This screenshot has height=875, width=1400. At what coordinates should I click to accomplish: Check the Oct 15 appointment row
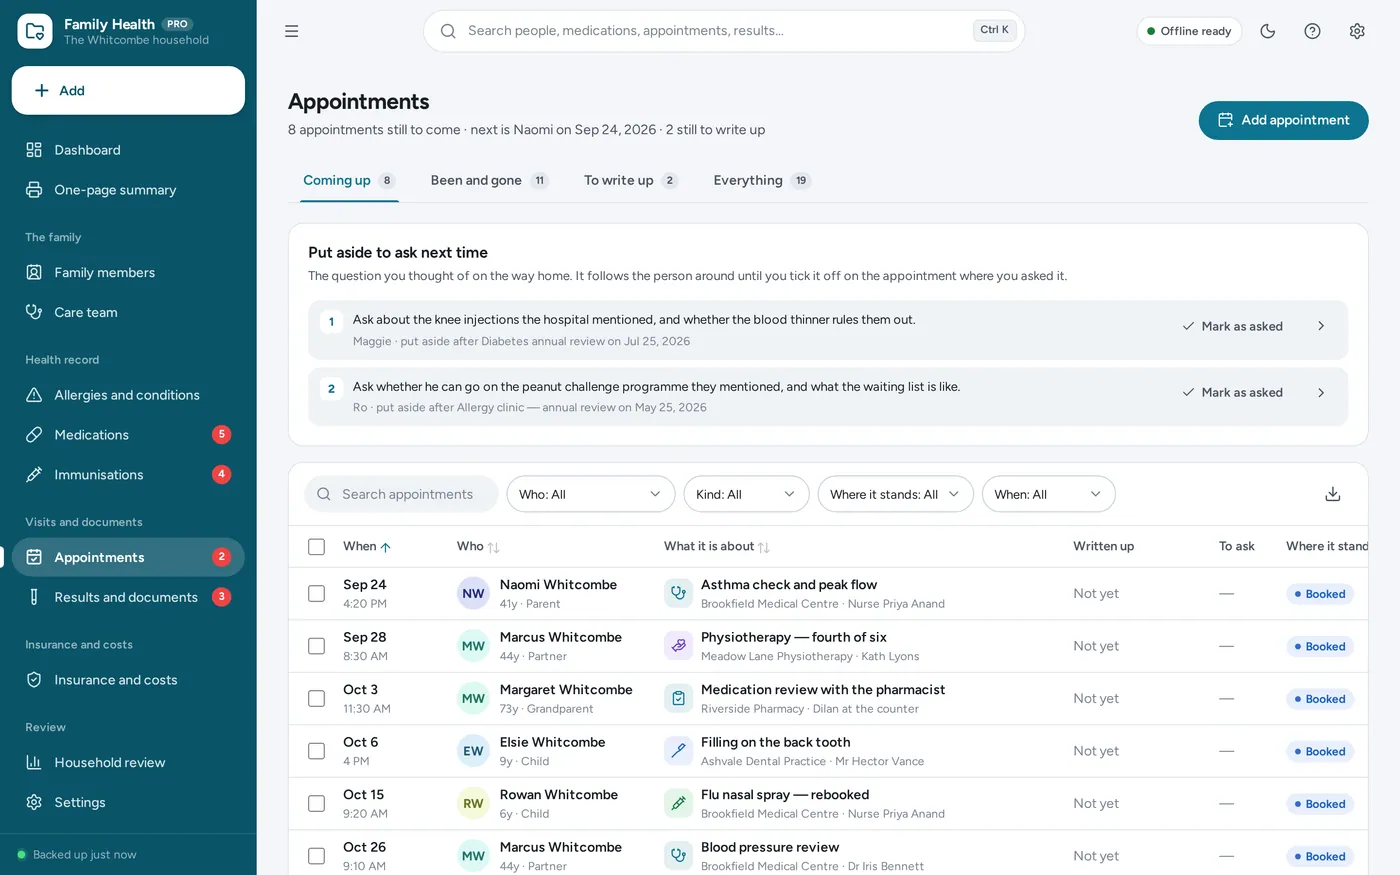click(316, 803)
